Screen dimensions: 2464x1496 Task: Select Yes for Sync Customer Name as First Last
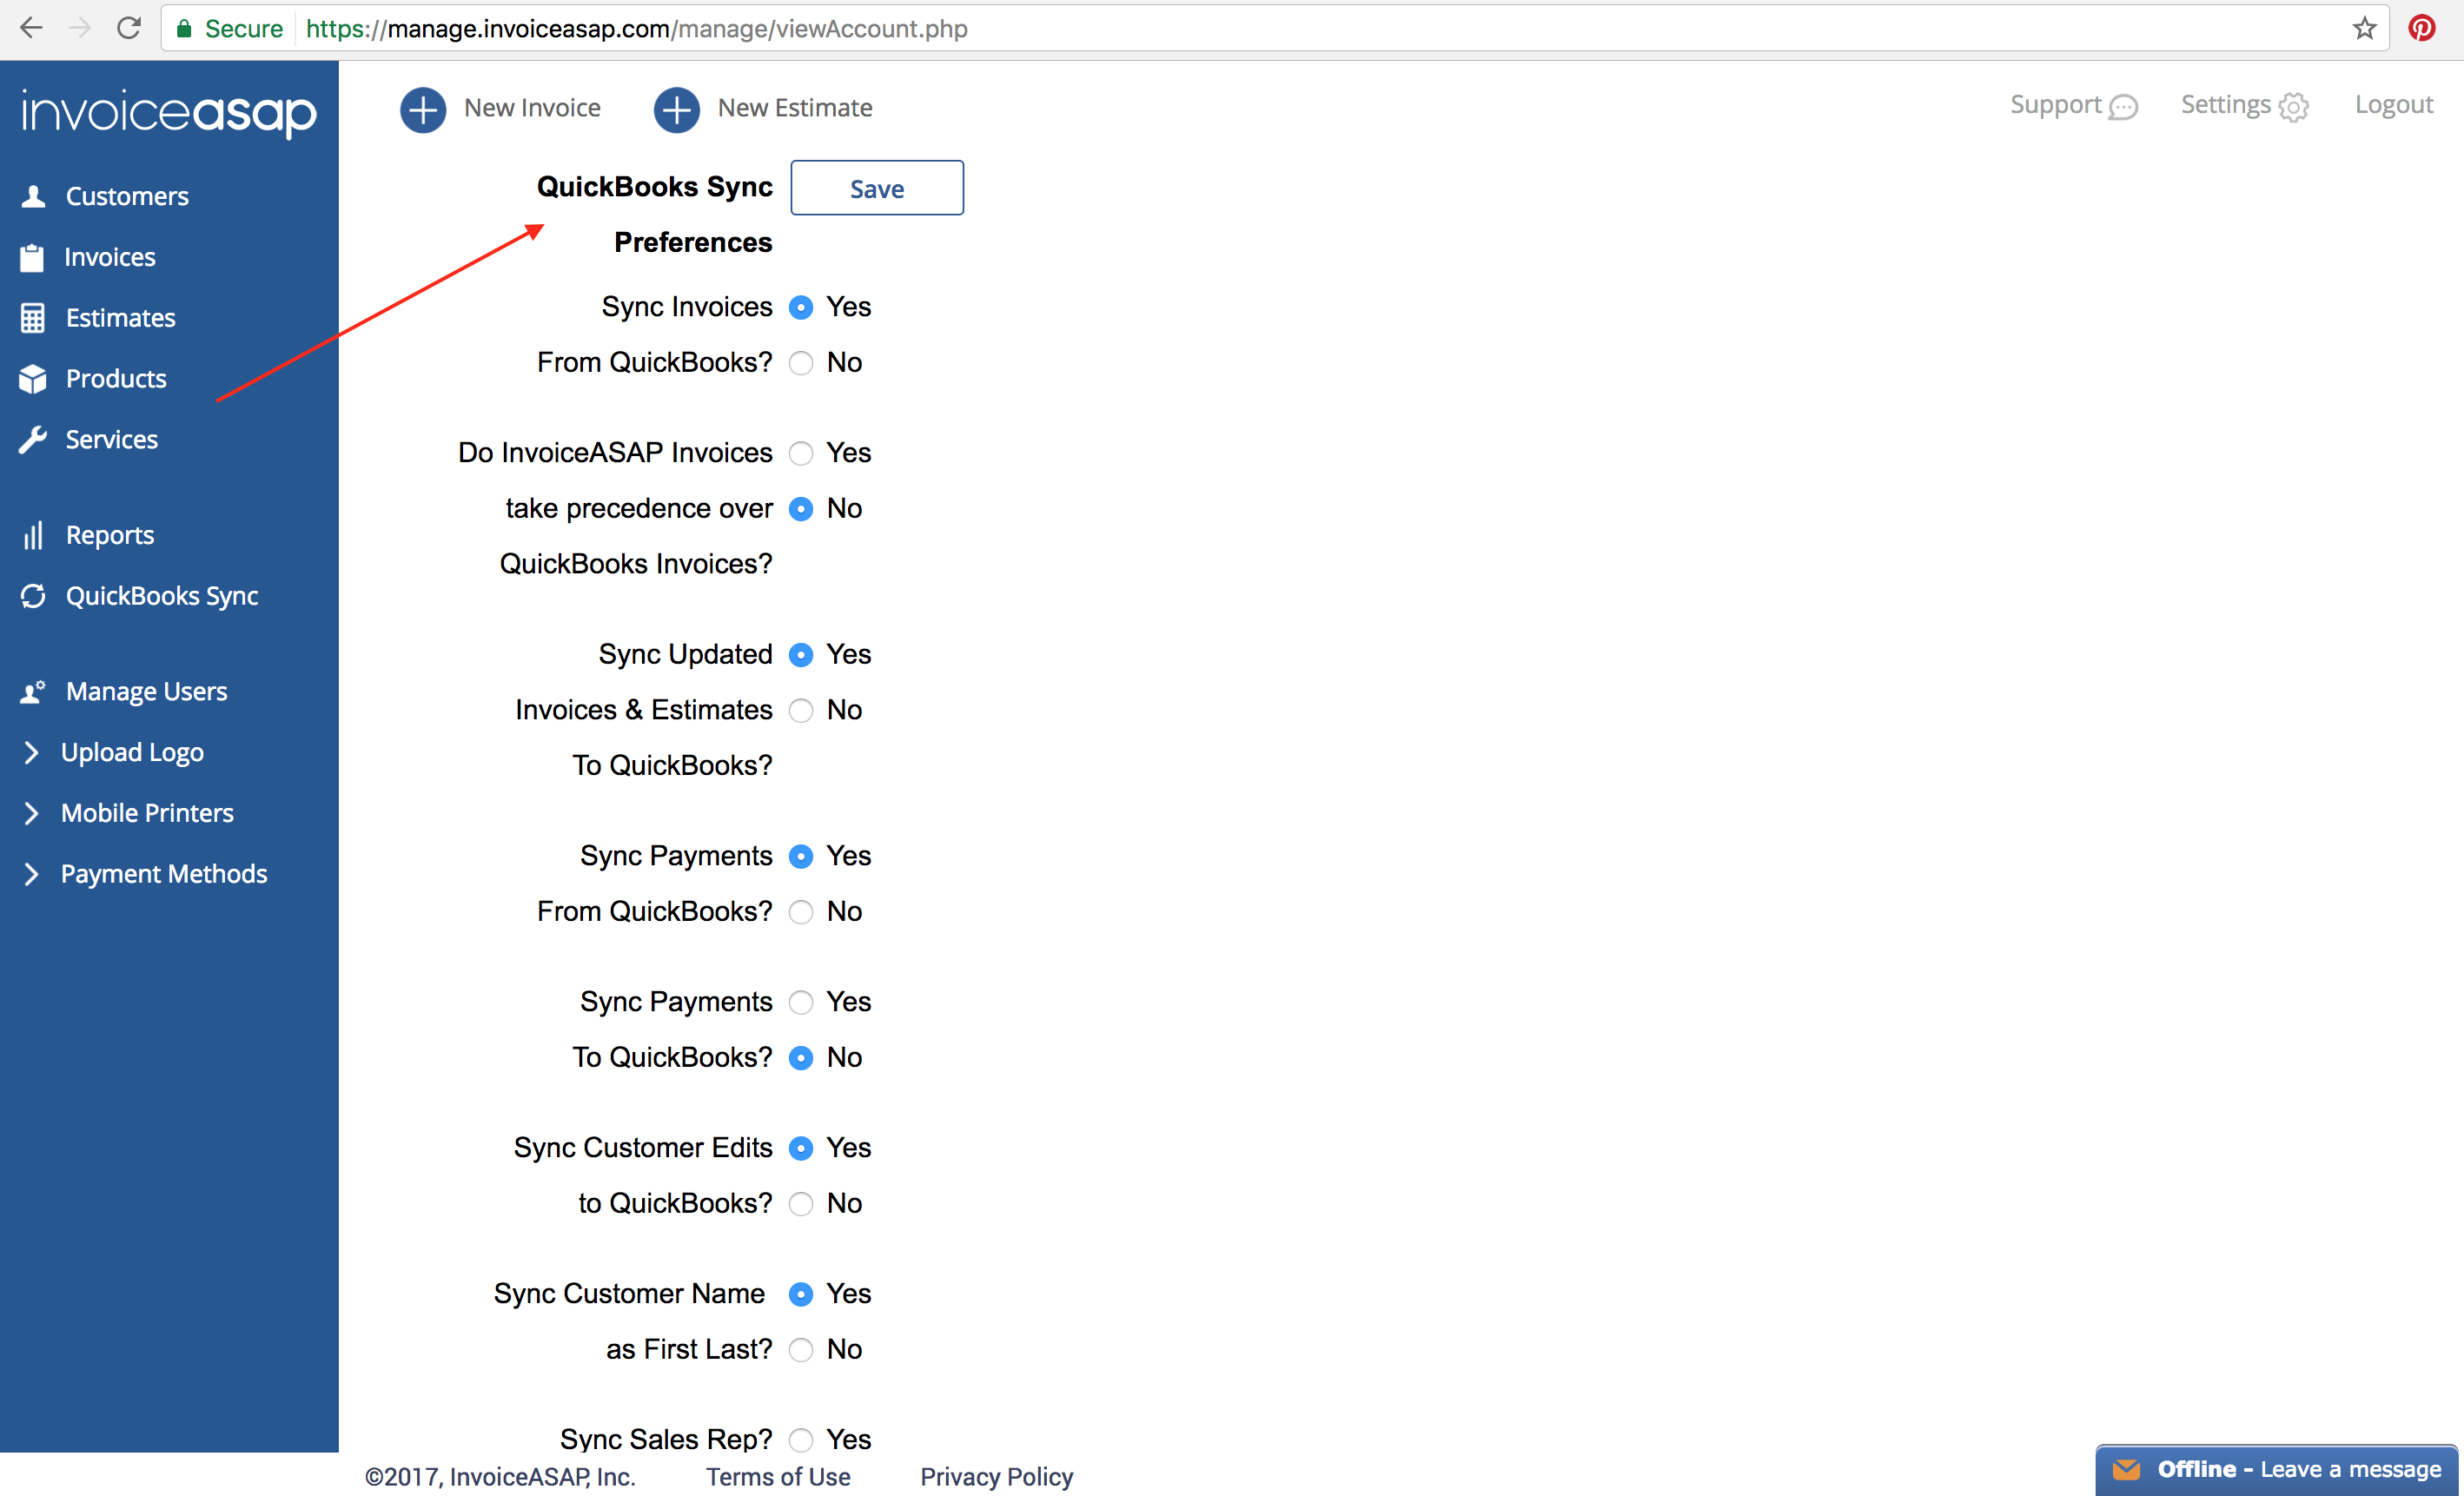click(801, 1294)
